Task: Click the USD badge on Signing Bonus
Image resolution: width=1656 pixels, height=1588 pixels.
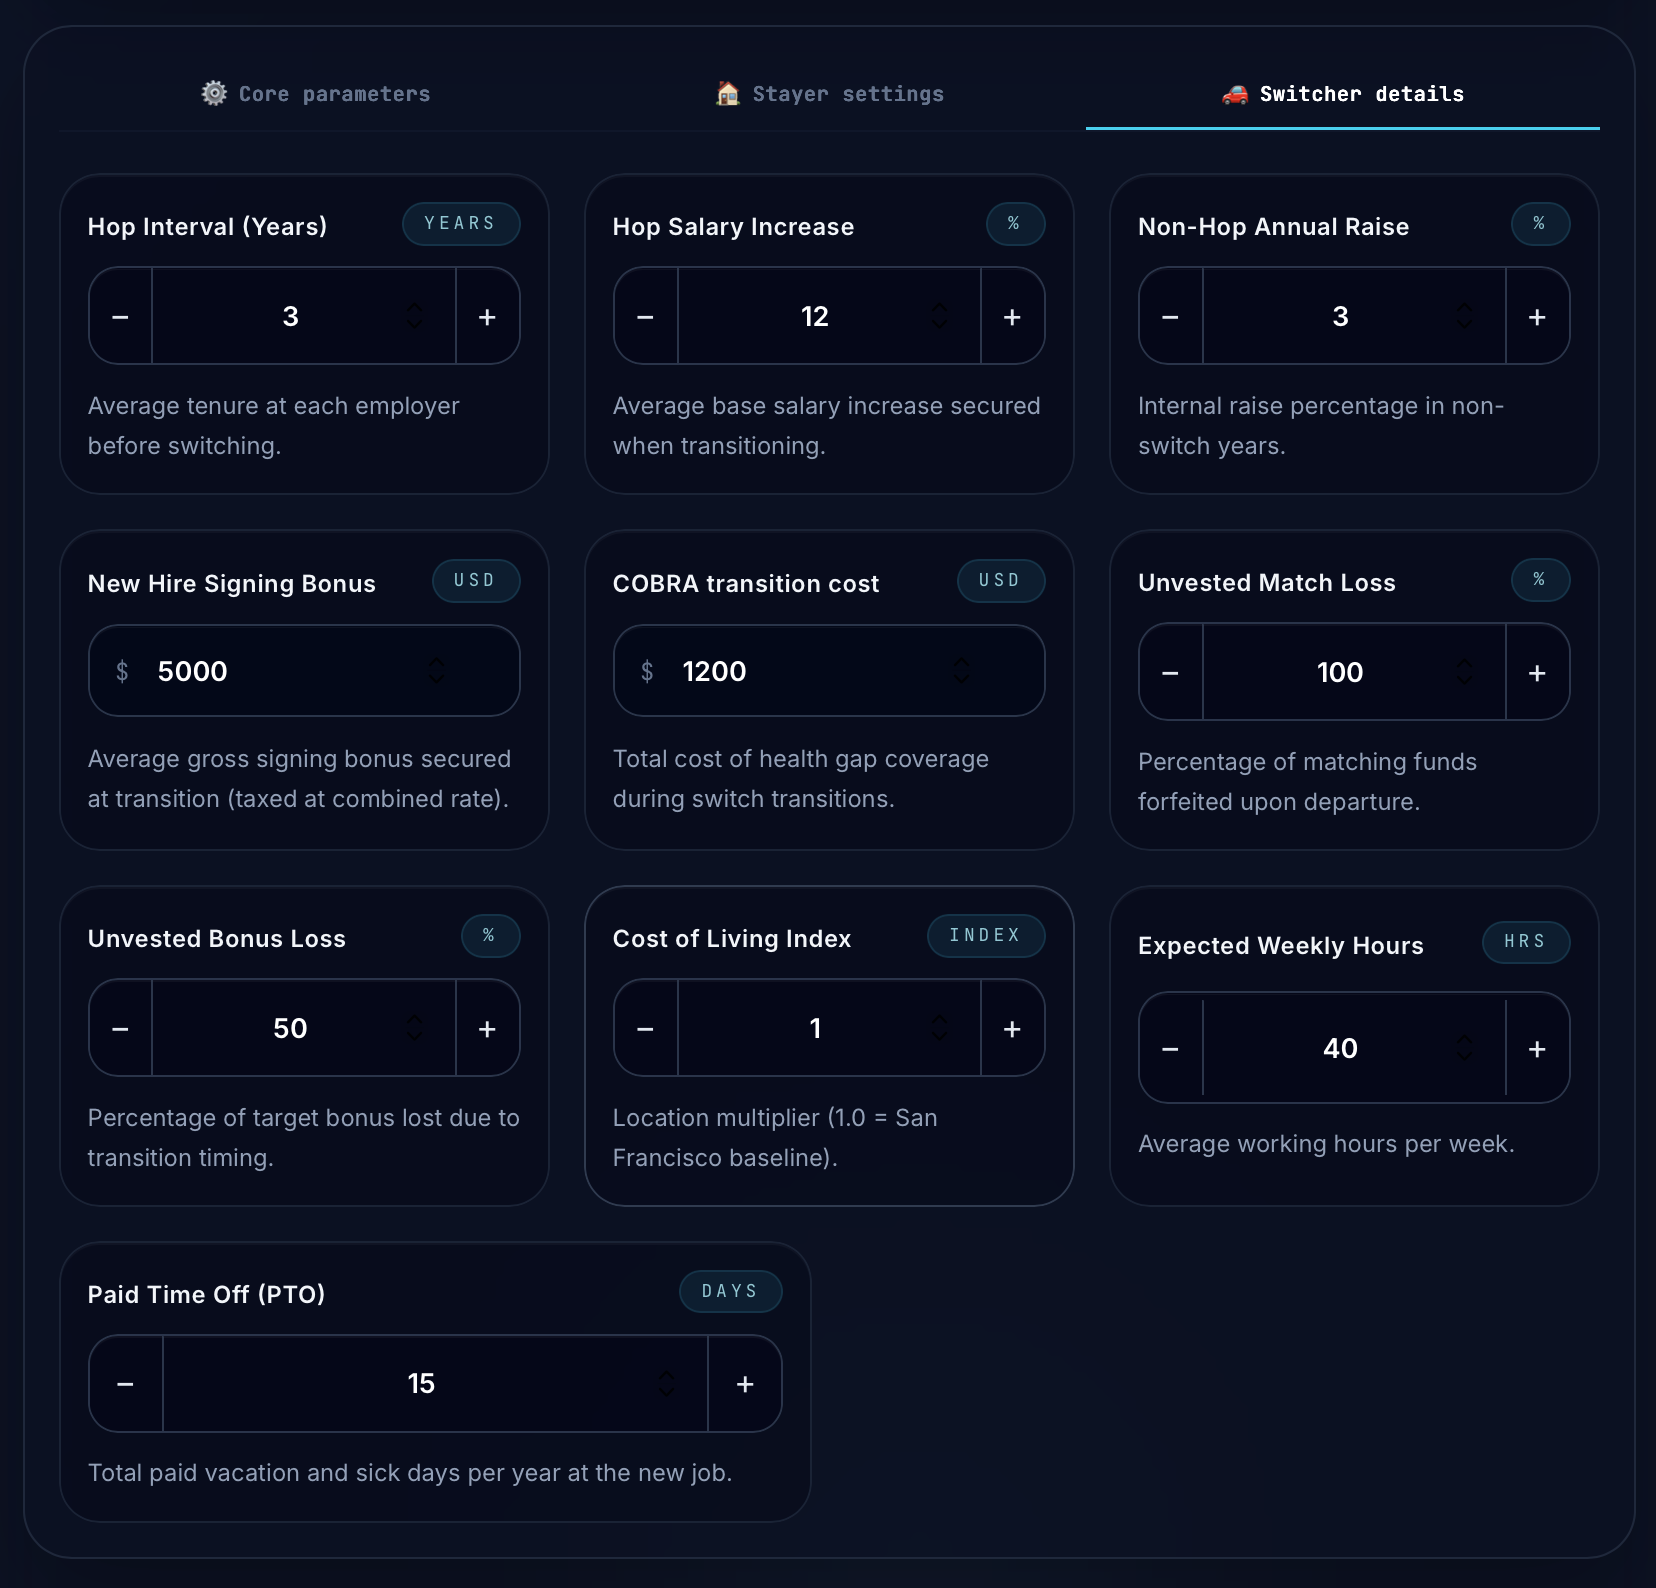Action: tap(475, 581)
